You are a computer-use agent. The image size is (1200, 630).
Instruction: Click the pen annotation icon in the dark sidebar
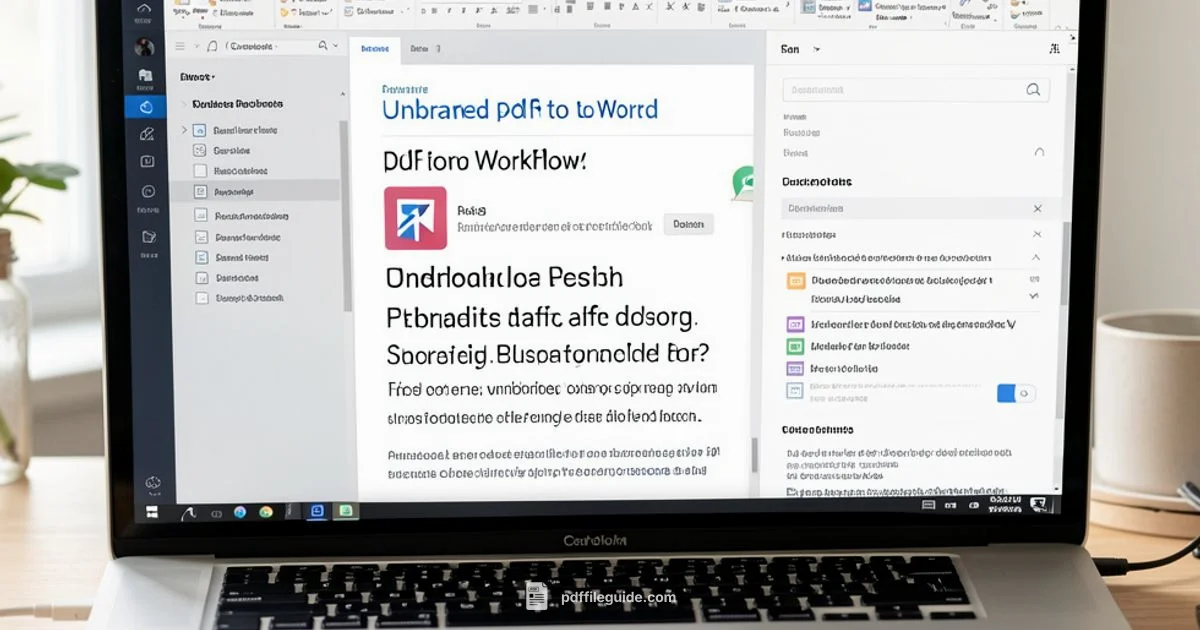[x=146, y=133]
